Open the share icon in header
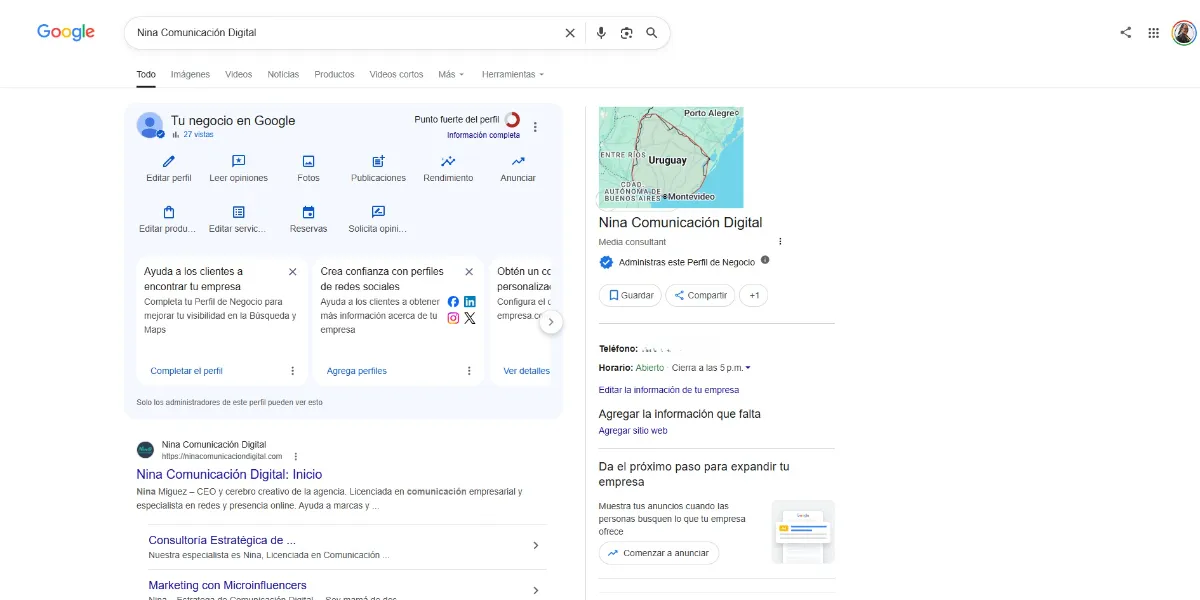 pos(1126,32)
